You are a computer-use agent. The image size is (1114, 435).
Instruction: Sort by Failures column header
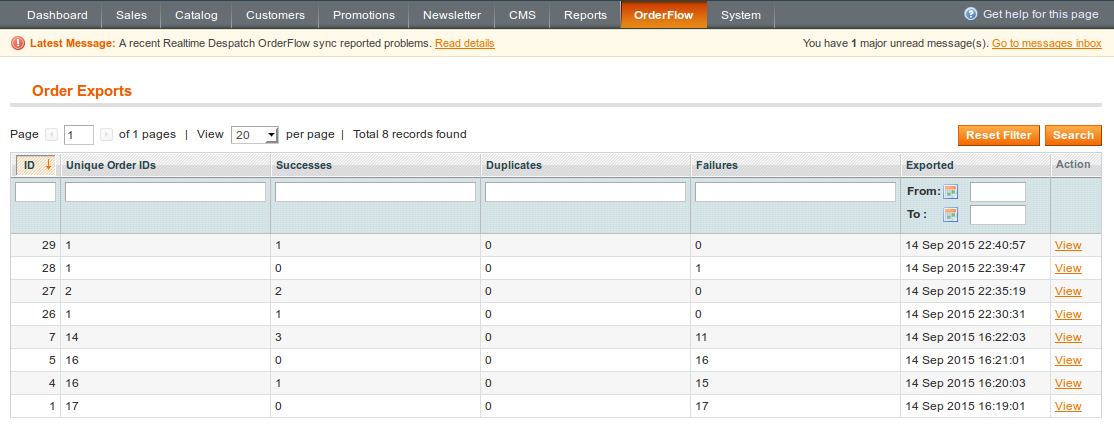click(716, 166)
